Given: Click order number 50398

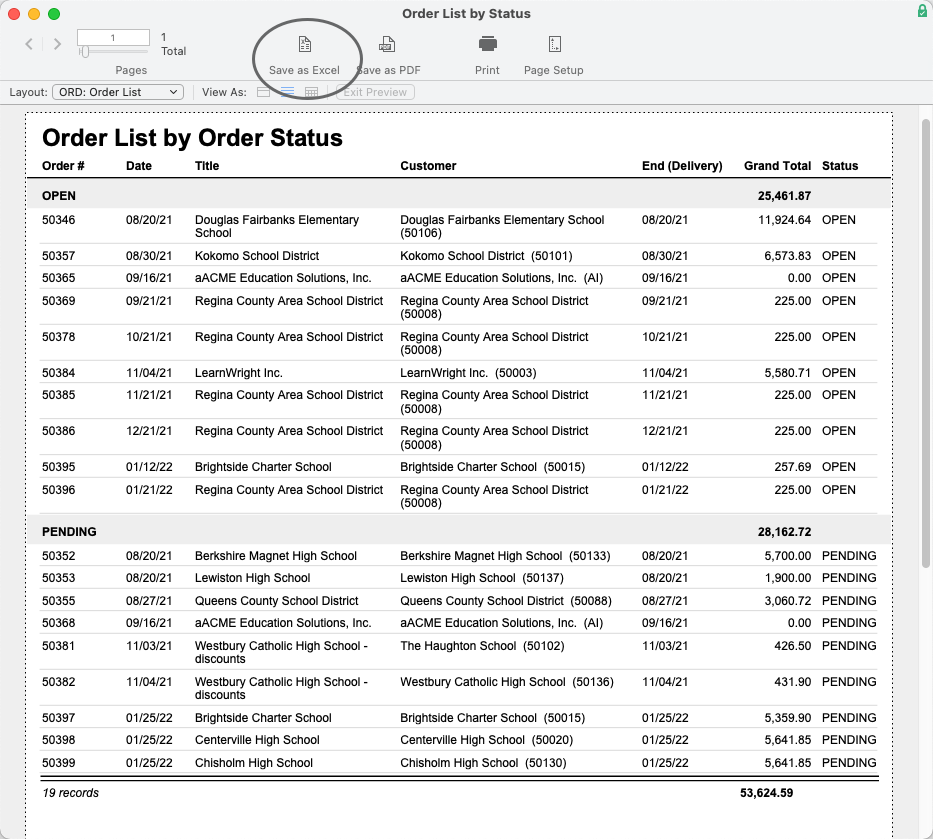Looking at the screenshot, I should 58,740.
